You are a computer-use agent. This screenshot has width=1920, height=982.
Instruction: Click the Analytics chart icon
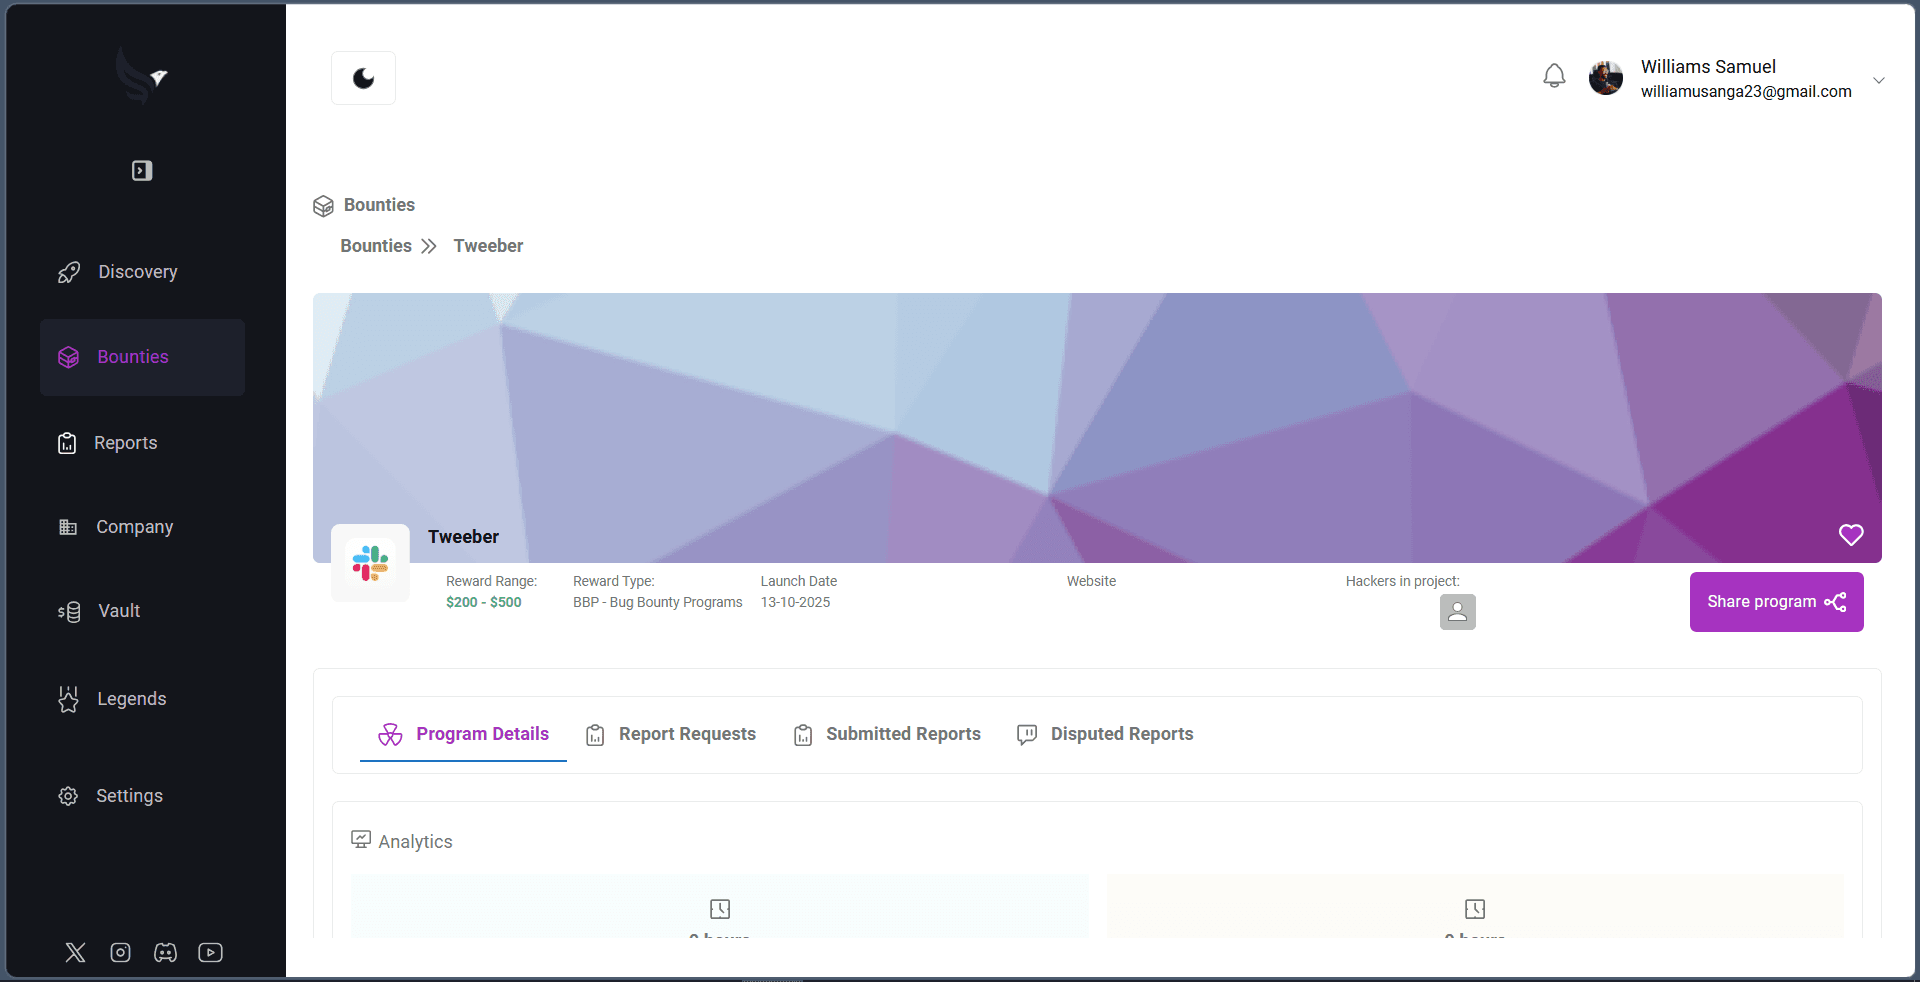pos(361,840)
